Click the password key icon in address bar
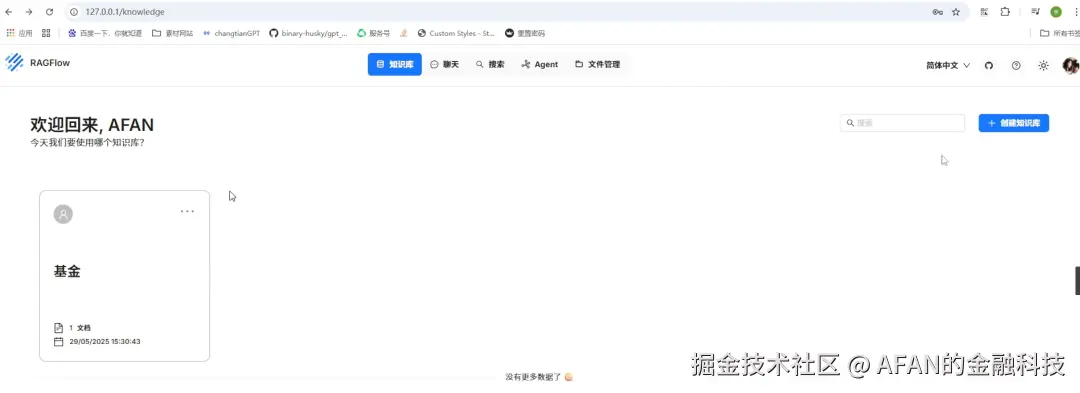 tap(937, 12)
